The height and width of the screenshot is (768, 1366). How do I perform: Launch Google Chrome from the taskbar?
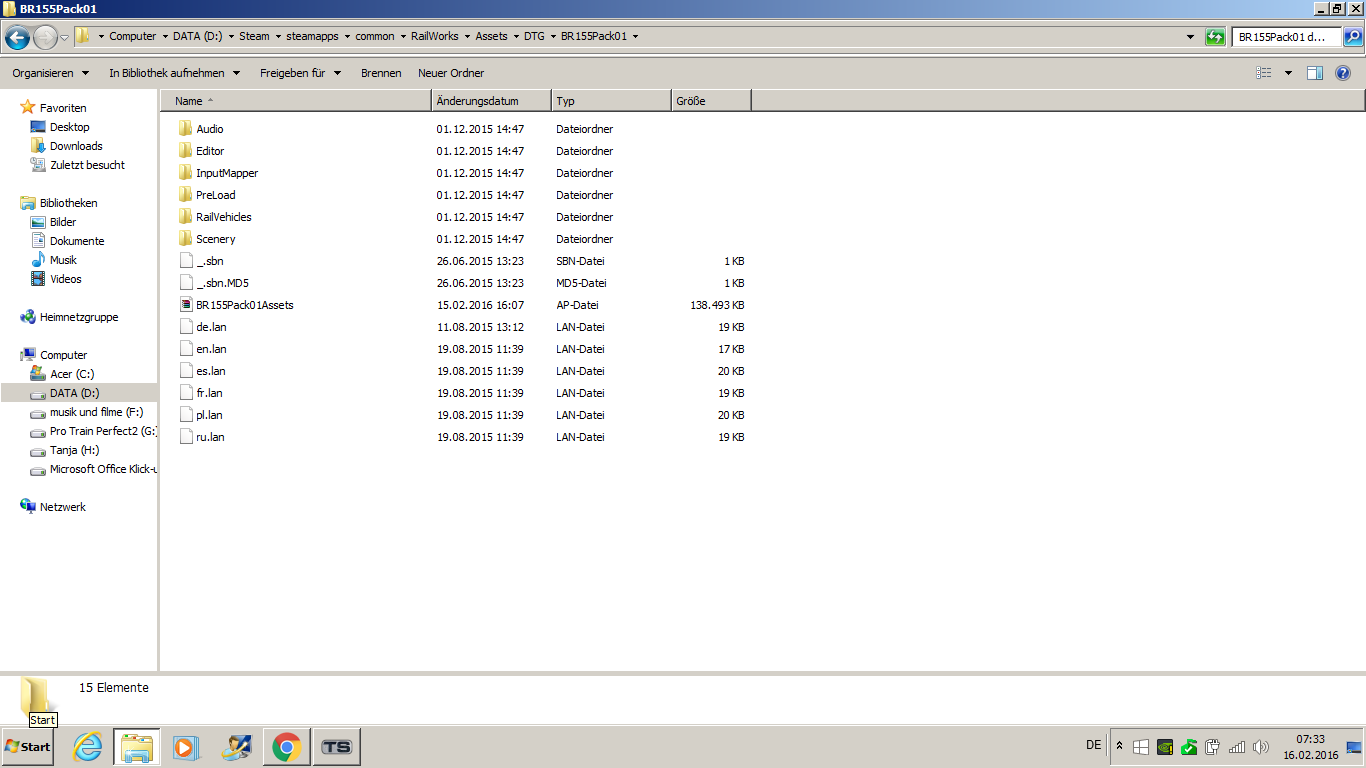pyautogui.click(x=287, y=747)
